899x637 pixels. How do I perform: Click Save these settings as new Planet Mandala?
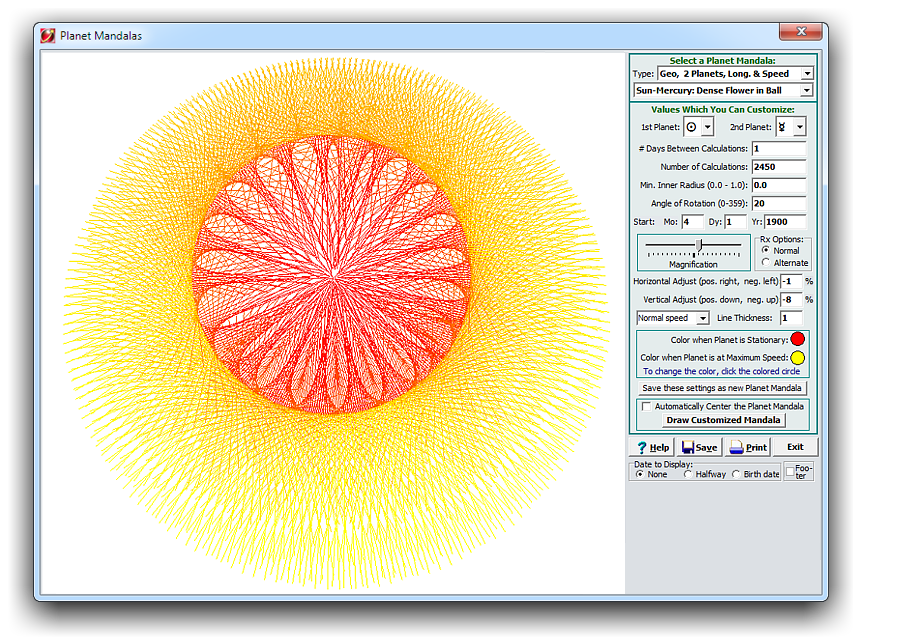[723, 388]
